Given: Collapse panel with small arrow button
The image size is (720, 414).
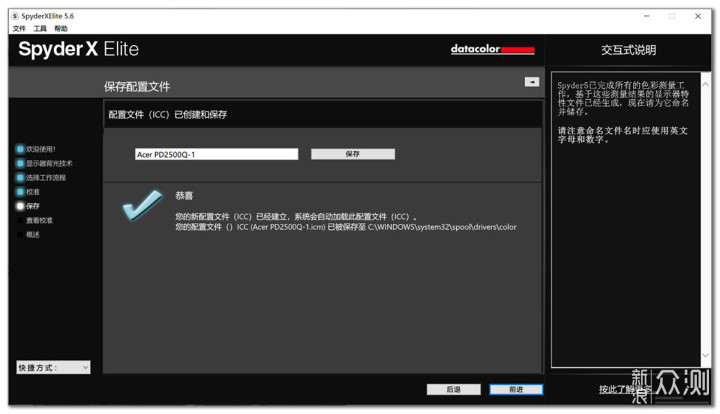Looking at the screenshot, I should [532, 82].
